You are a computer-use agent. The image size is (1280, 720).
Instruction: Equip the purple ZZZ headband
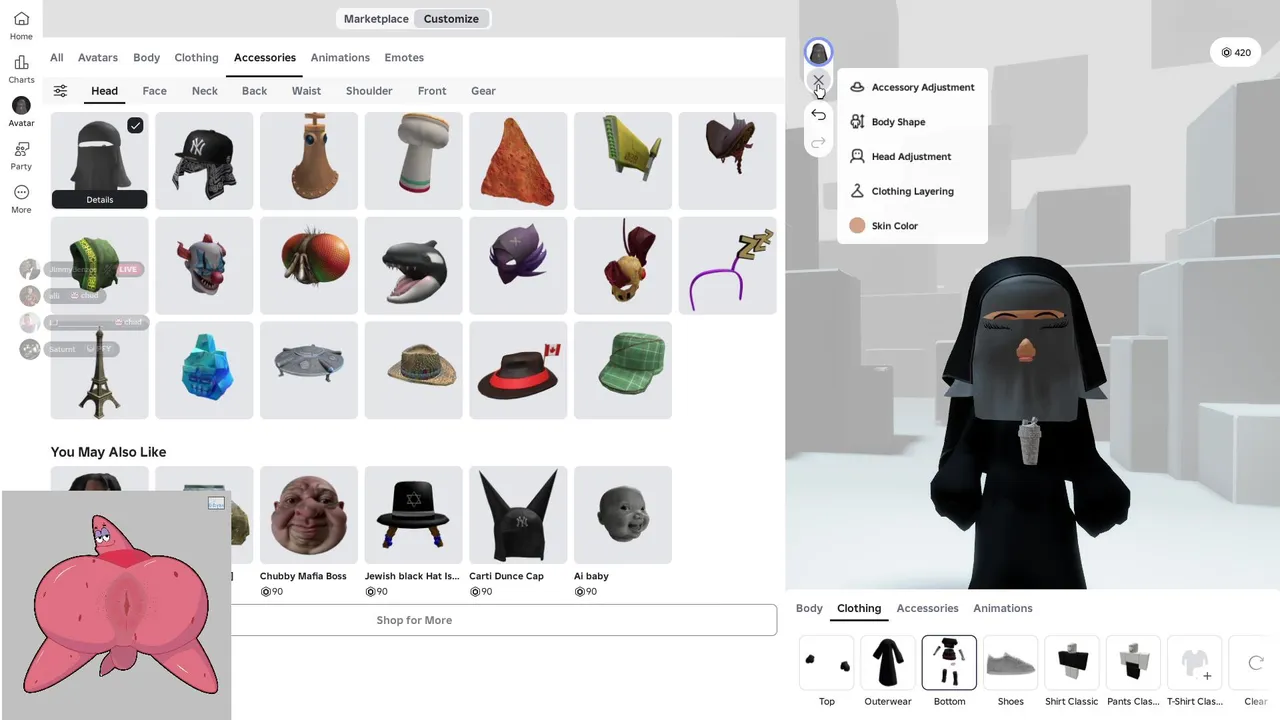pos(727,266)
